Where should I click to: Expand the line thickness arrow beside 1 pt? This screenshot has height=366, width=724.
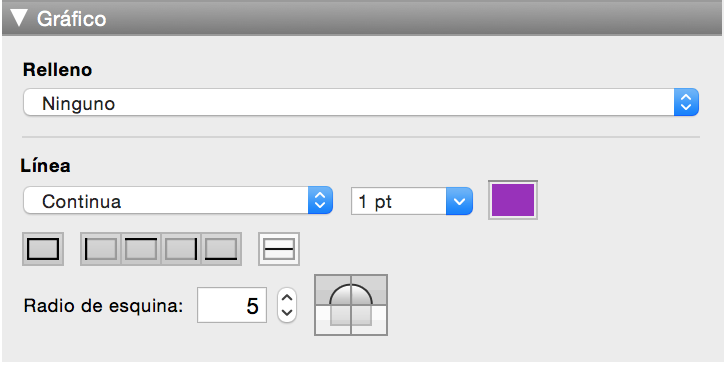pos(459,201)
